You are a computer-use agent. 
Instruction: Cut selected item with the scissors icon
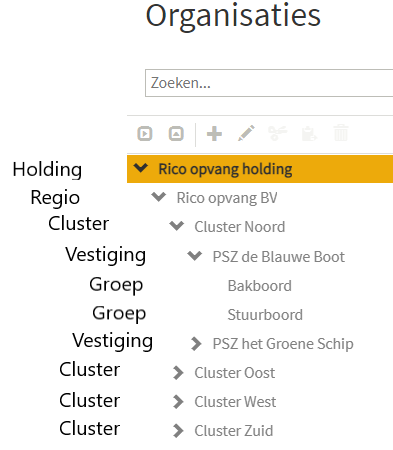pyautogui.click(x=277, y=133)
